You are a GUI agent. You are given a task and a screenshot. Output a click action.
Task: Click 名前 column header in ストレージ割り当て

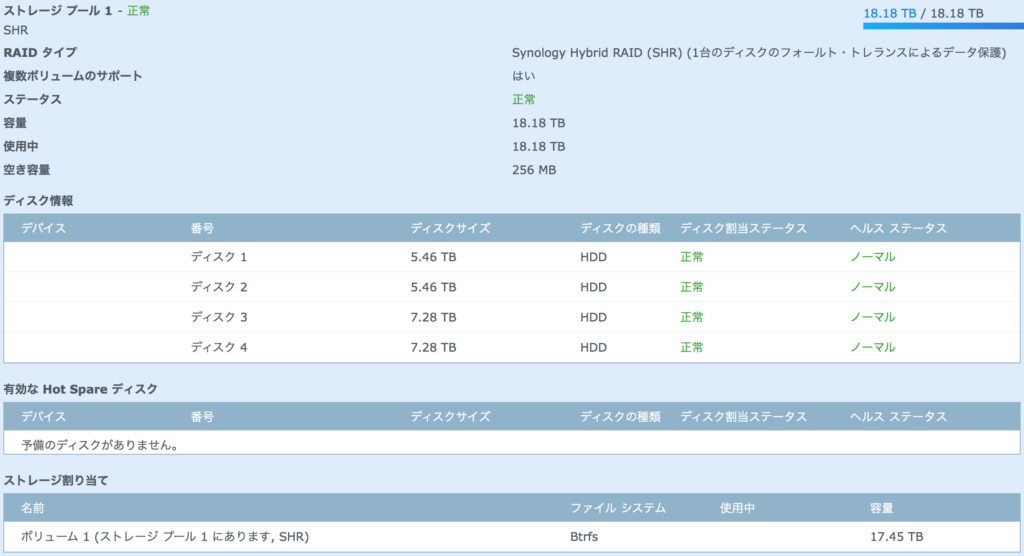(33, 508)
